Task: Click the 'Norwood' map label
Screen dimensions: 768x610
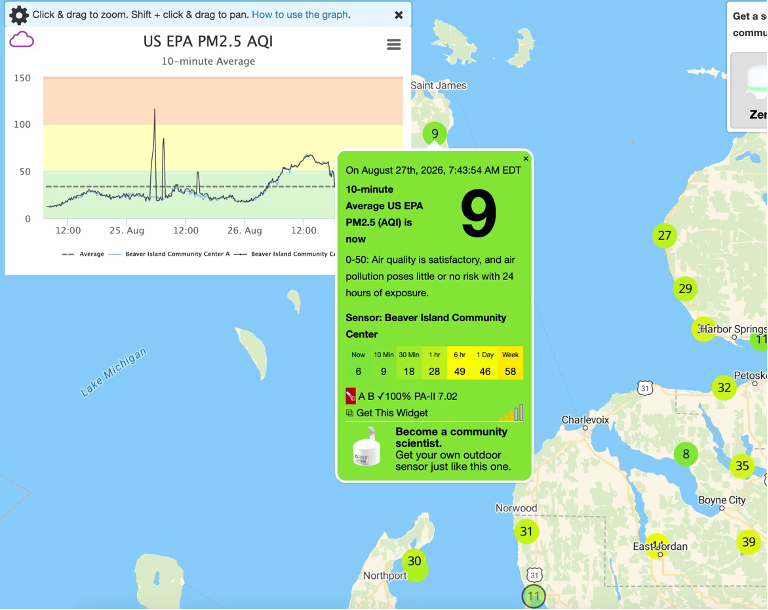Action: pos(516,508)
